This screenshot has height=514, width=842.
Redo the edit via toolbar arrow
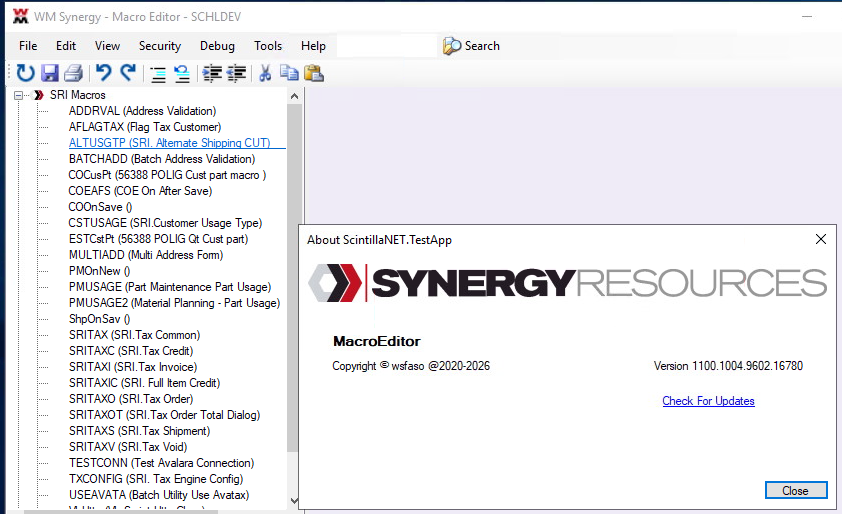(x=128, y=73)
